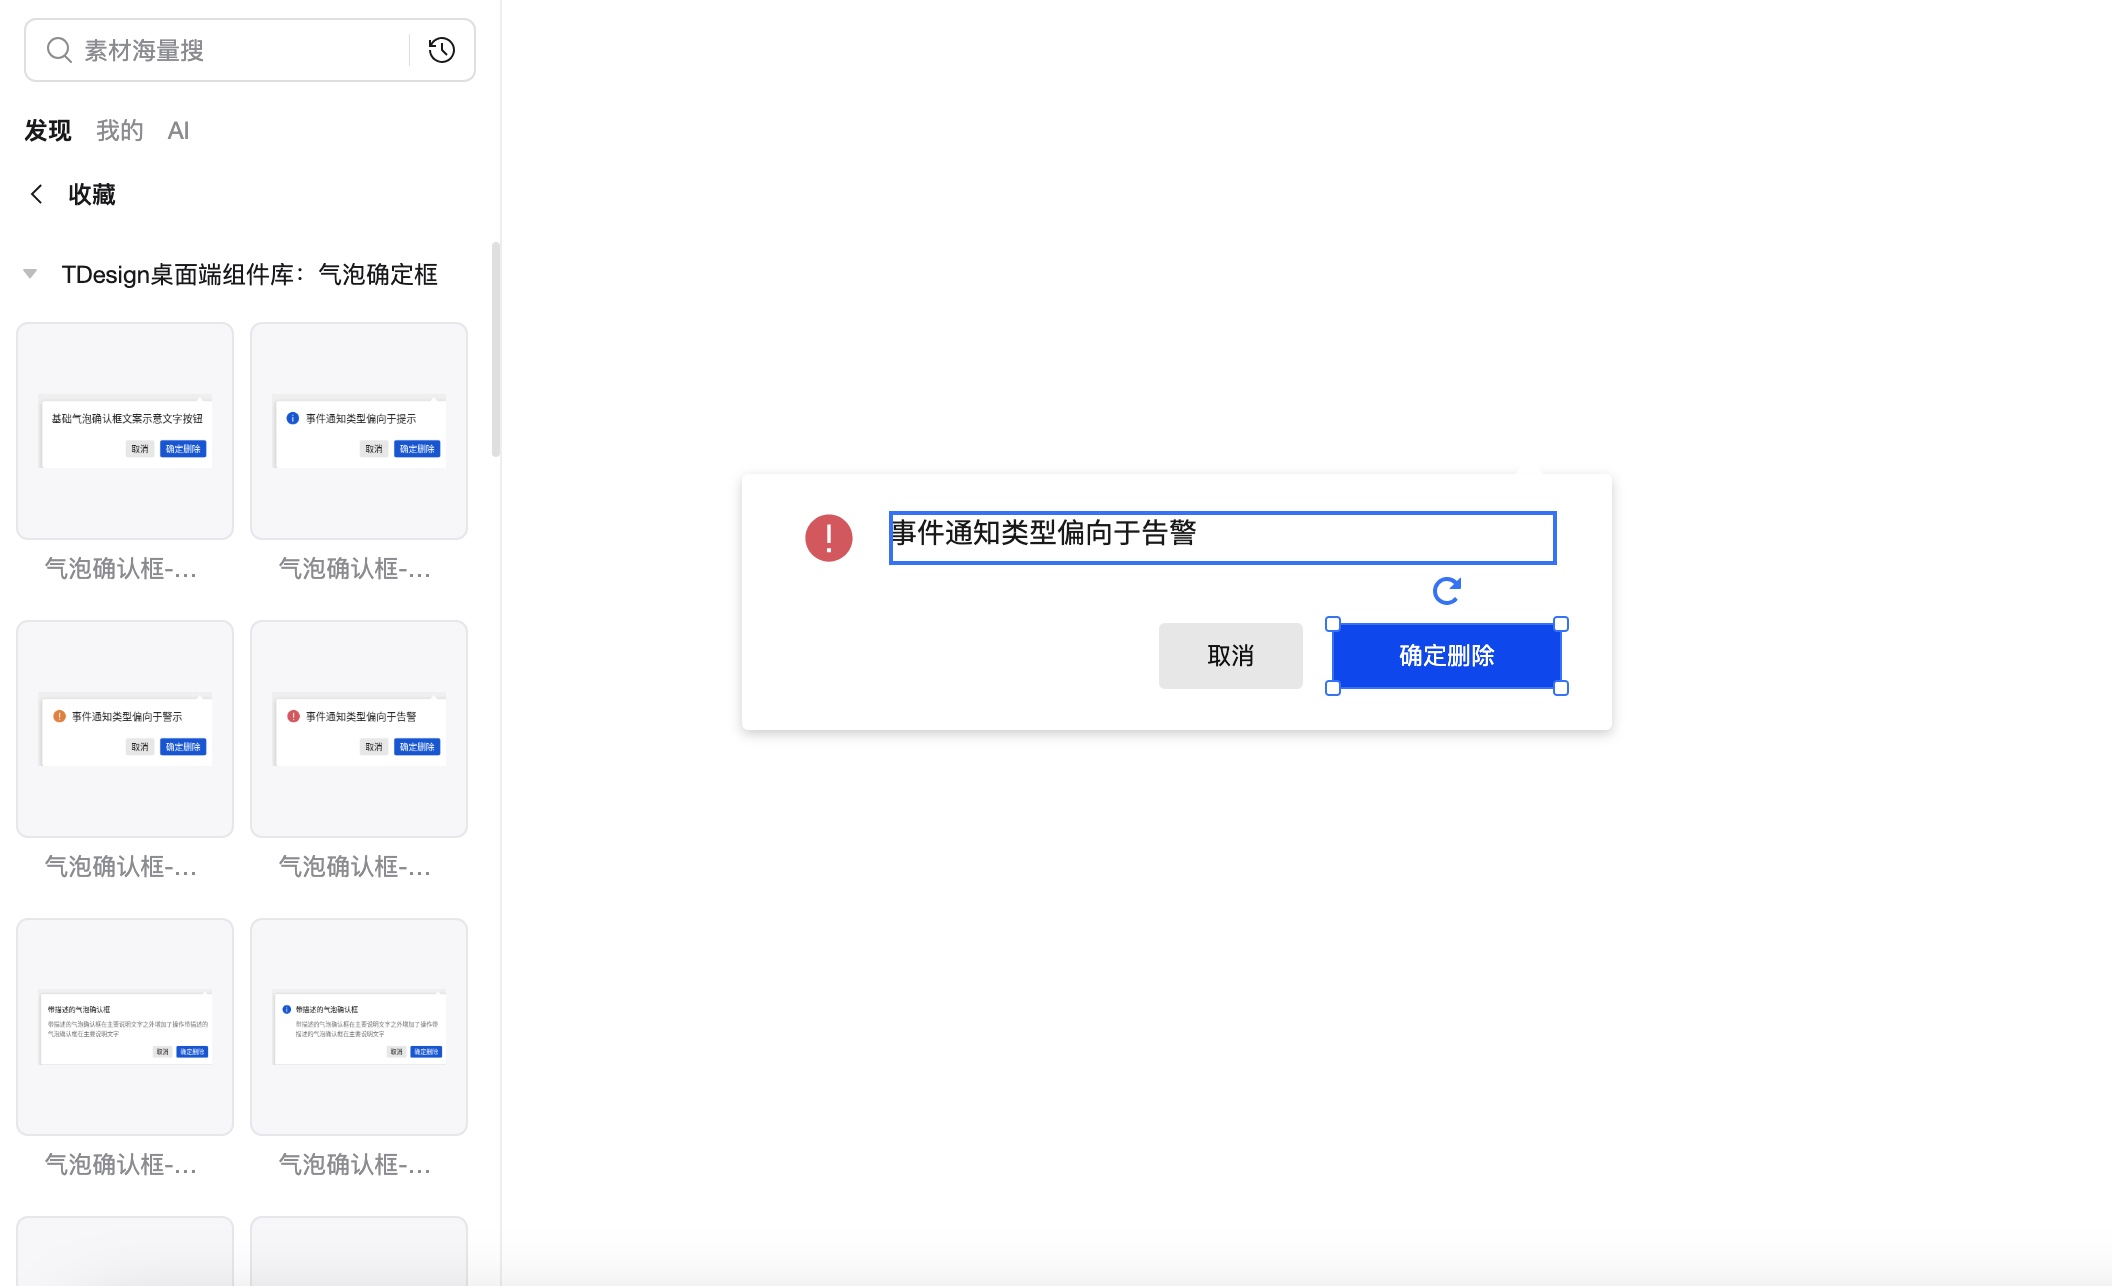
Task: Click the 确定删除 button on canvas
Action: (x=1447, y=656)
